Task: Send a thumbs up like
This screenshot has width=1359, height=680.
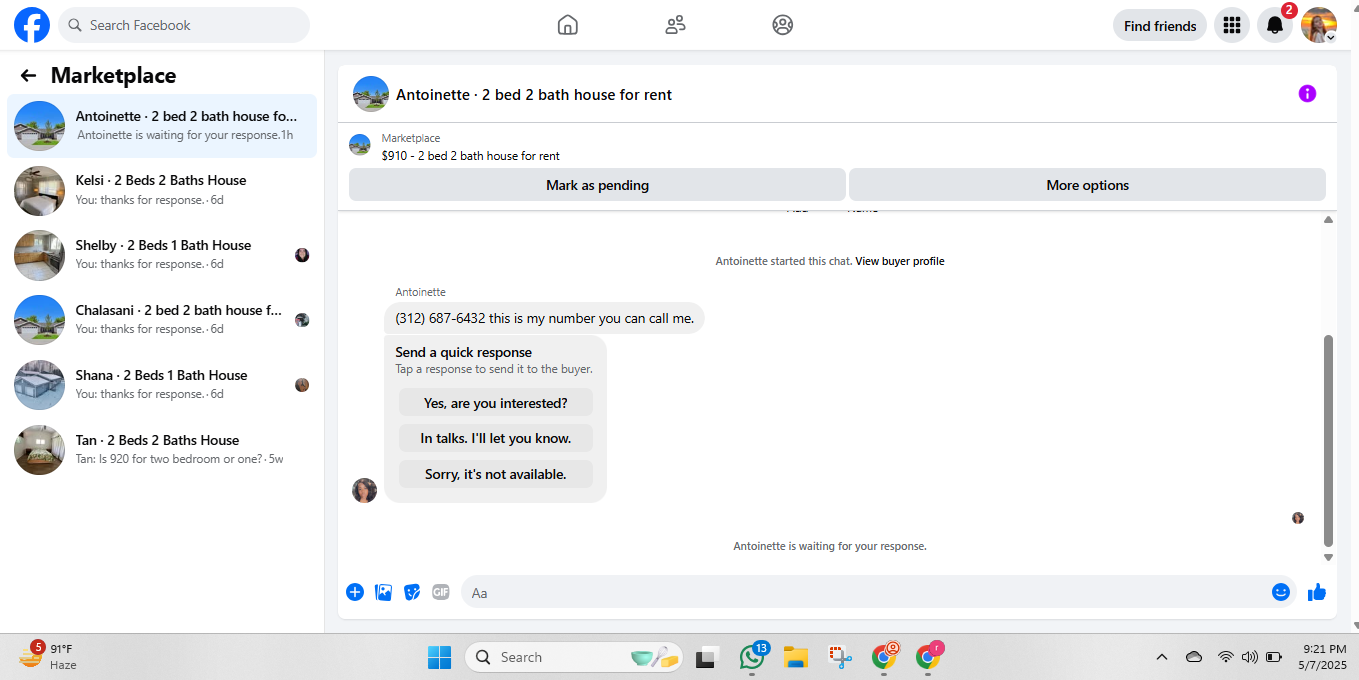Action: [1317, 592]
